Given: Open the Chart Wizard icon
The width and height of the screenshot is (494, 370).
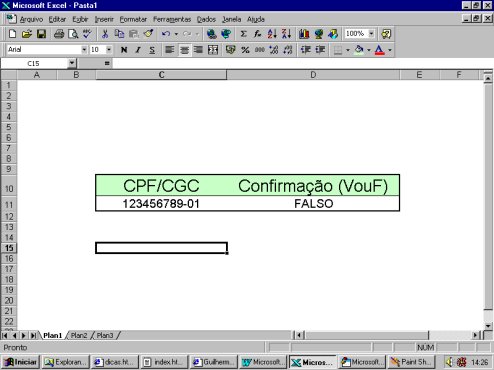Looking at the screenshot, I should (304, 34).
